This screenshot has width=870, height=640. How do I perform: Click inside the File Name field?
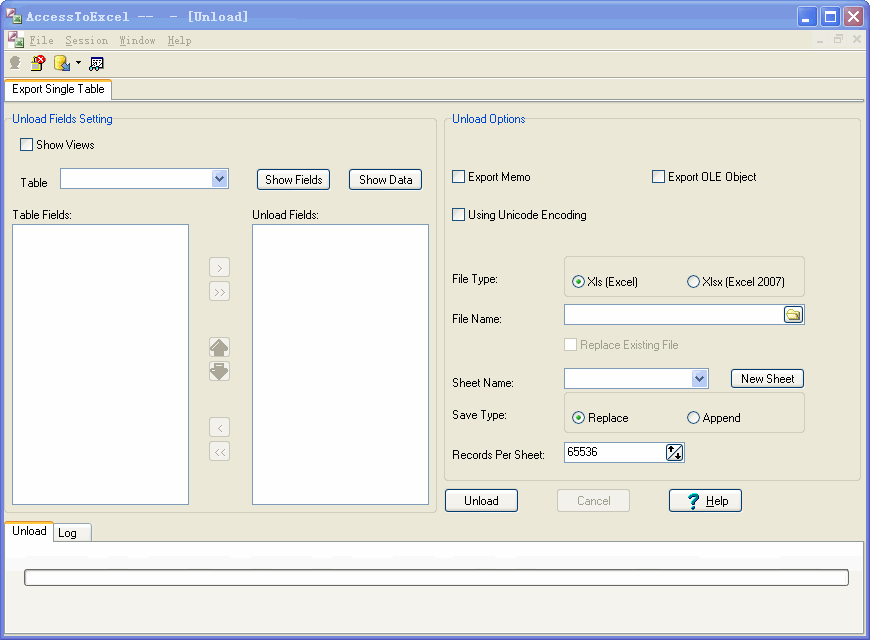click(x=674, y=315)
